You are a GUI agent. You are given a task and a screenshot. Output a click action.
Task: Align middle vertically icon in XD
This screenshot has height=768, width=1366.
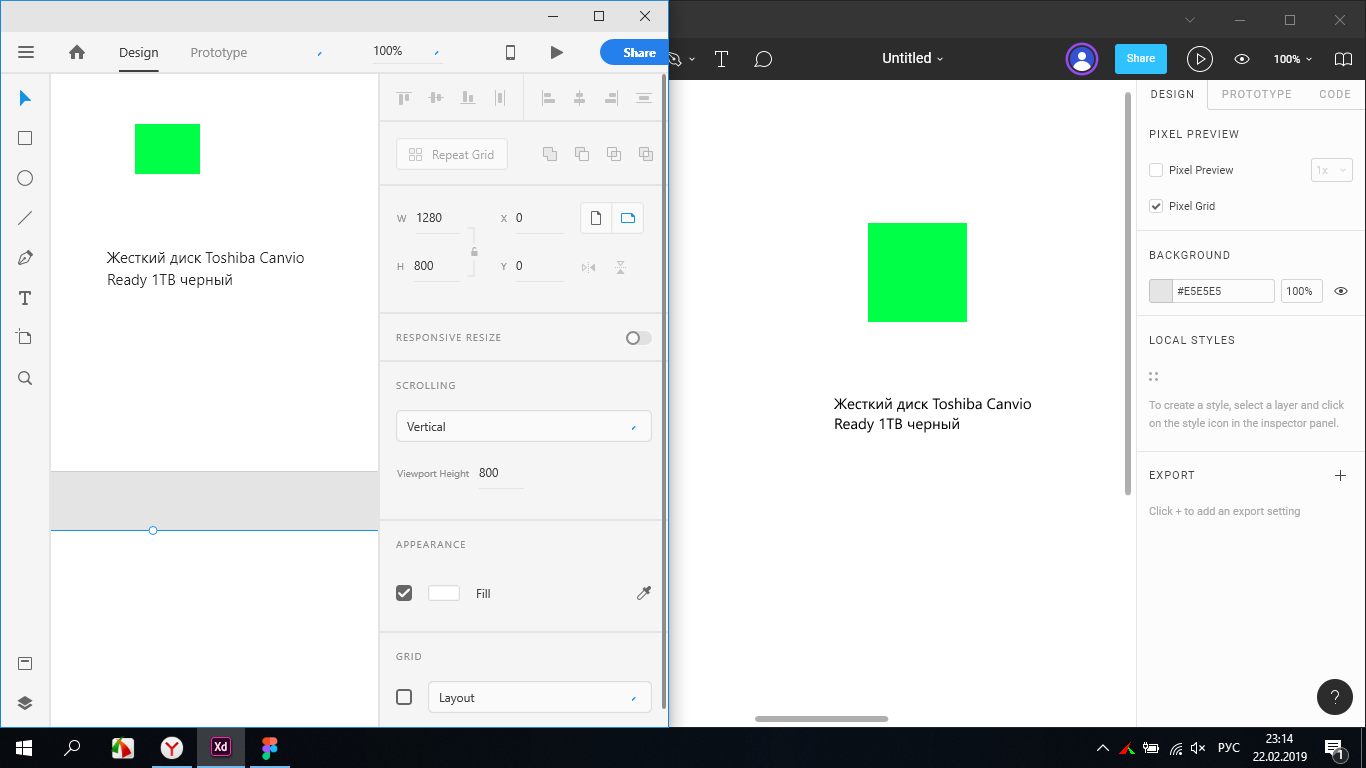[436, 98]
